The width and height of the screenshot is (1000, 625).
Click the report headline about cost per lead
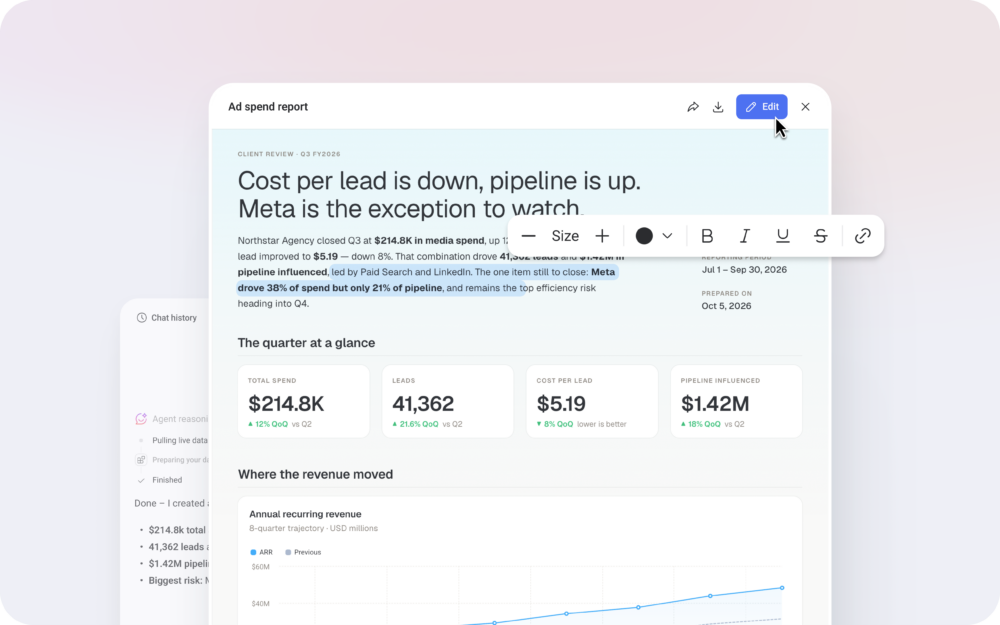click(x=439, y=195)
